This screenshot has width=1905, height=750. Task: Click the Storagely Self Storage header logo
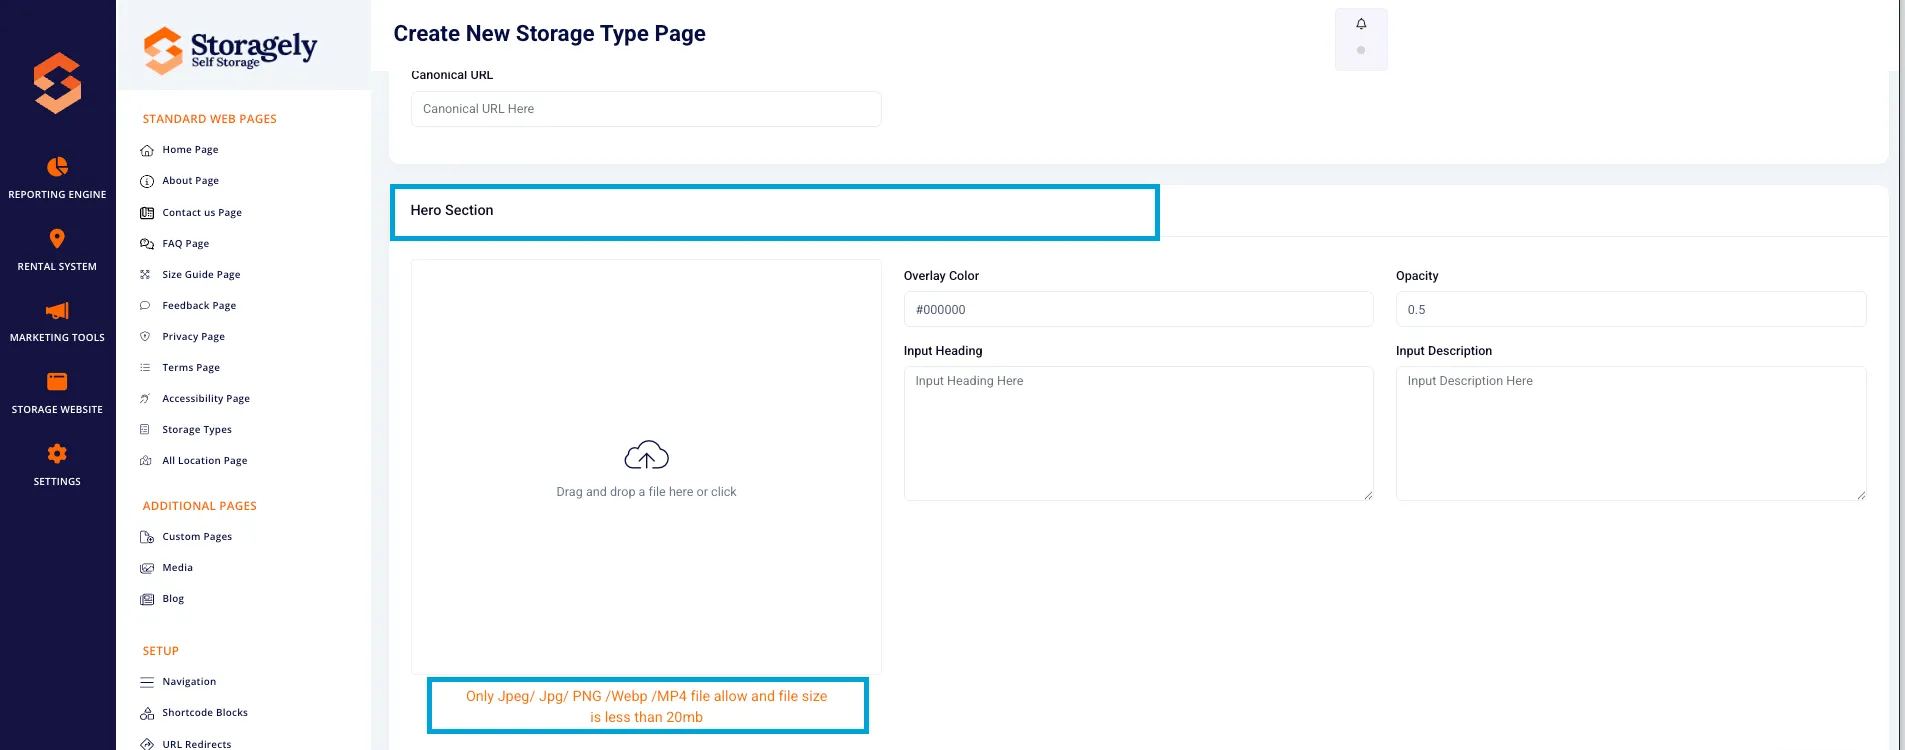tap(230, 49)
